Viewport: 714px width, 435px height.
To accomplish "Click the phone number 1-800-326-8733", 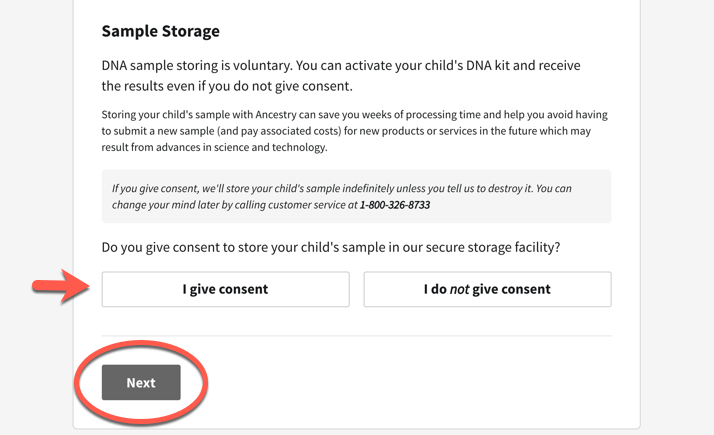I will 395,205.
